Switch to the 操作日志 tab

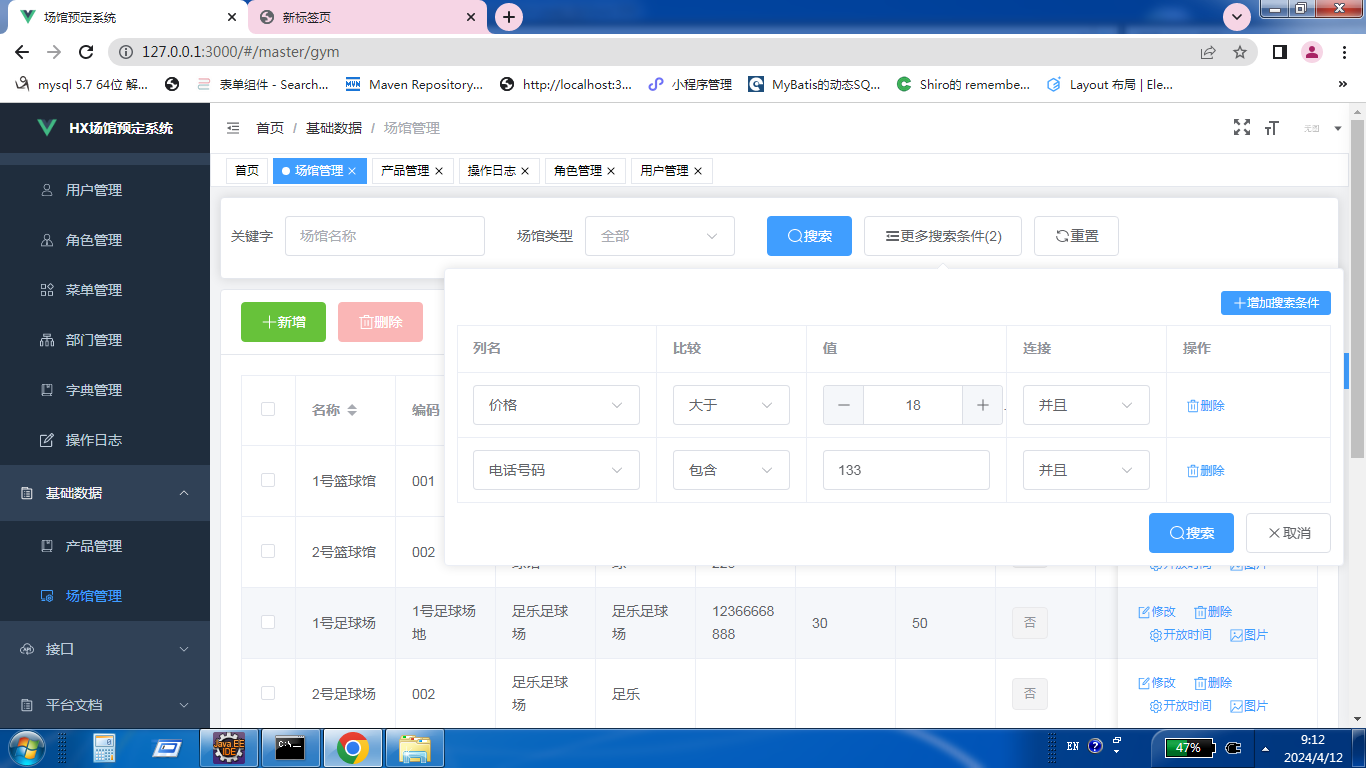click(492, 171)
